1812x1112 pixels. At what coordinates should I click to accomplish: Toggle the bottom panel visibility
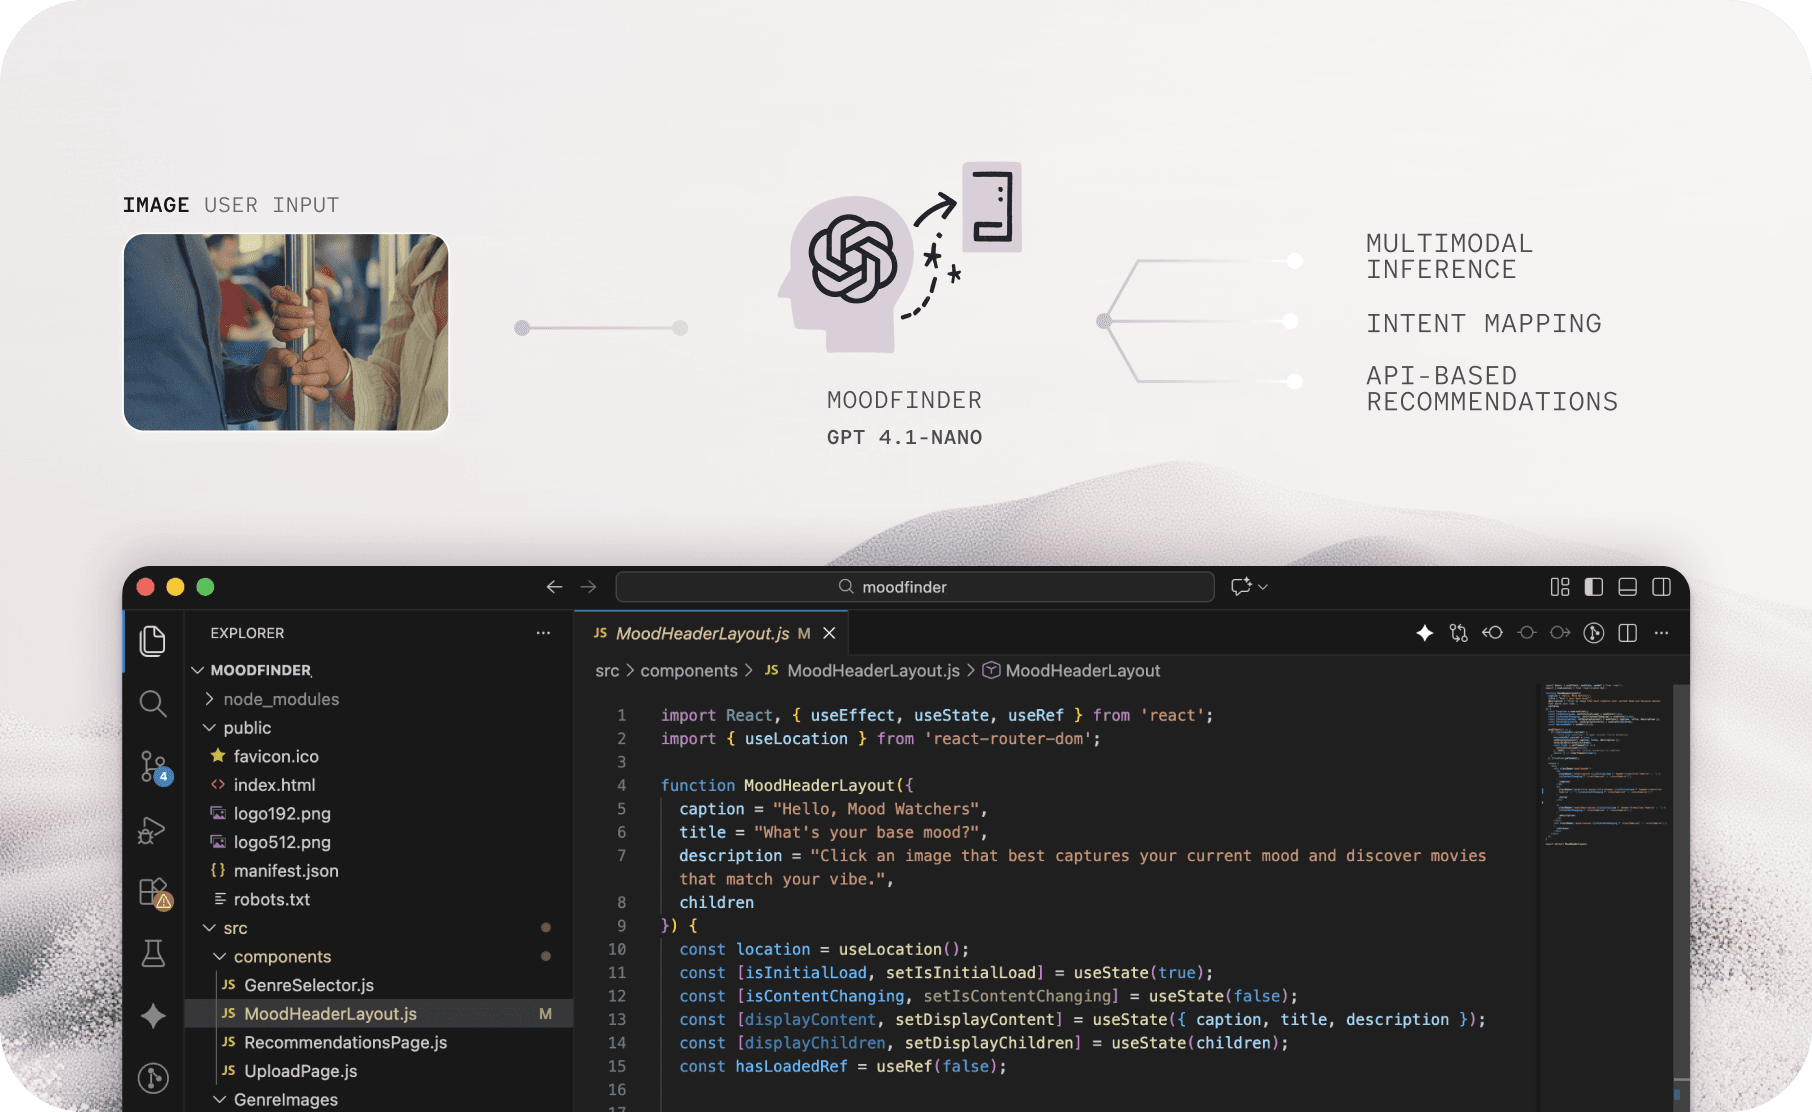[1628, 587]
